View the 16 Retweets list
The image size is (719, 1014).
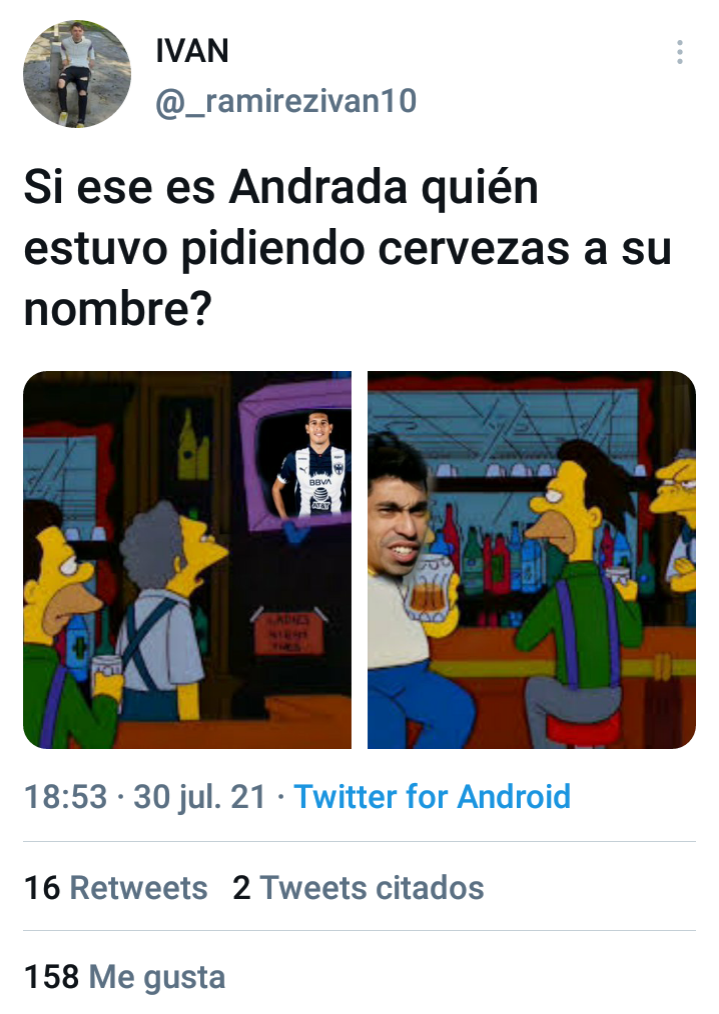pyautogui.click(x=116, y=887)
